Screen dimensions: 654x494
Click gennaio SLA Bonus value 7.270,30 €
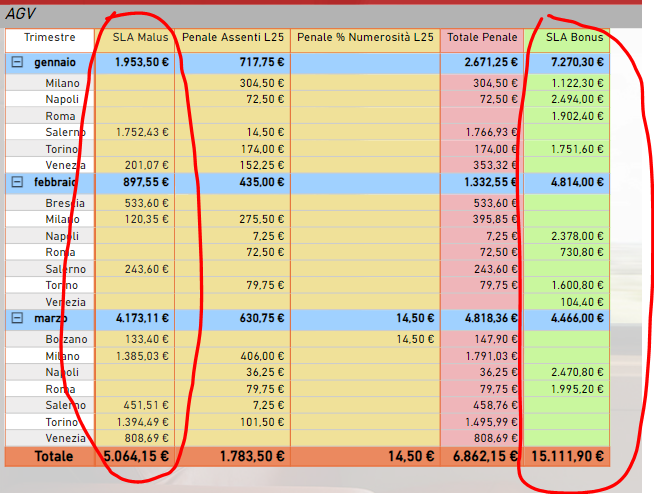(577, 62)
